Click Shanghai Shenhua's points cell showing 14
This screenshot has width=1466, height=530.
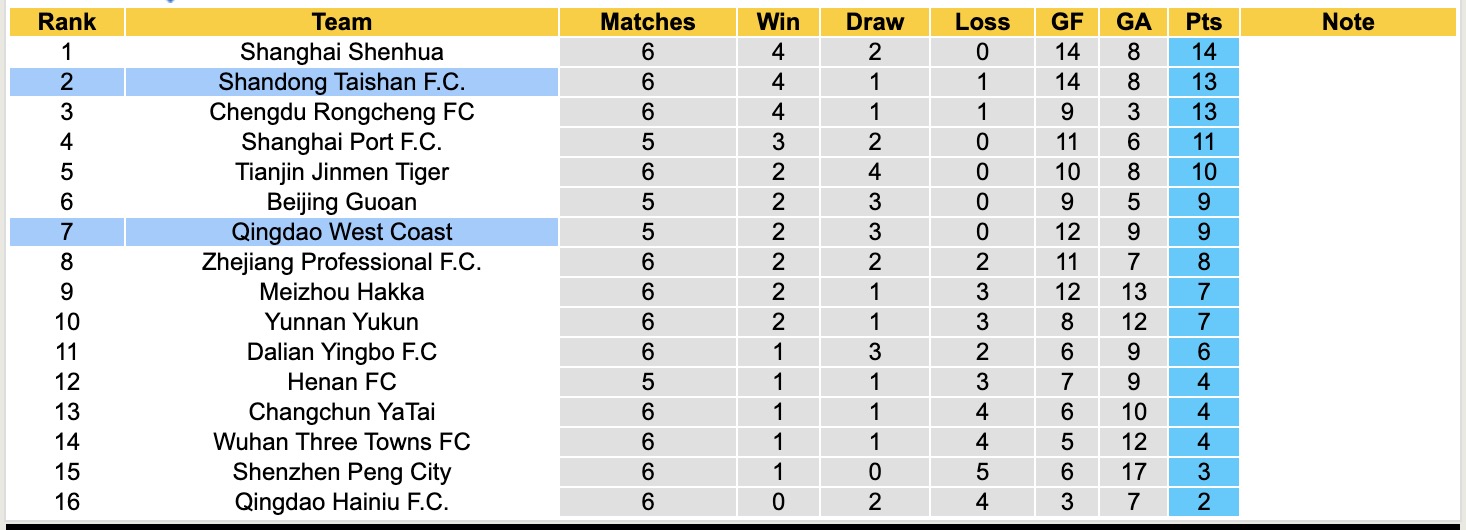click(1203, 52)
